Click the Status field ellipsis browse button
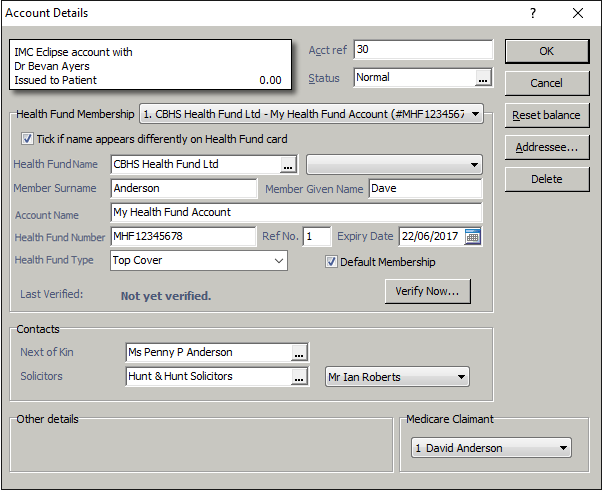This screenshot has width=609, height=498. (483, 78)
